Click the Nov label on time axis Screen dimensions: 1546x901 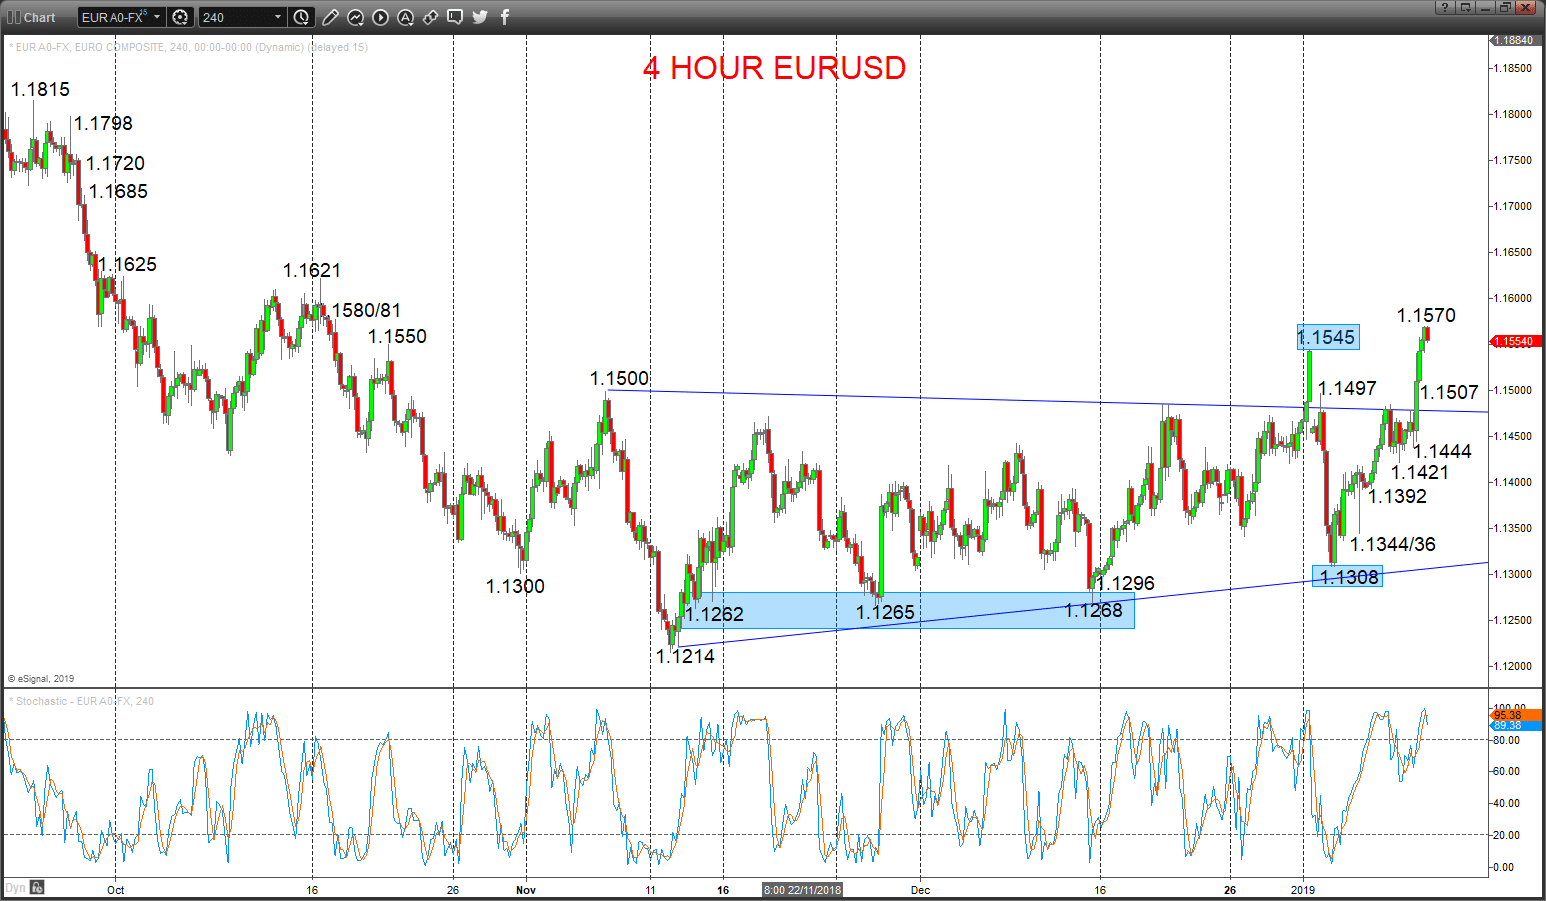526,890
